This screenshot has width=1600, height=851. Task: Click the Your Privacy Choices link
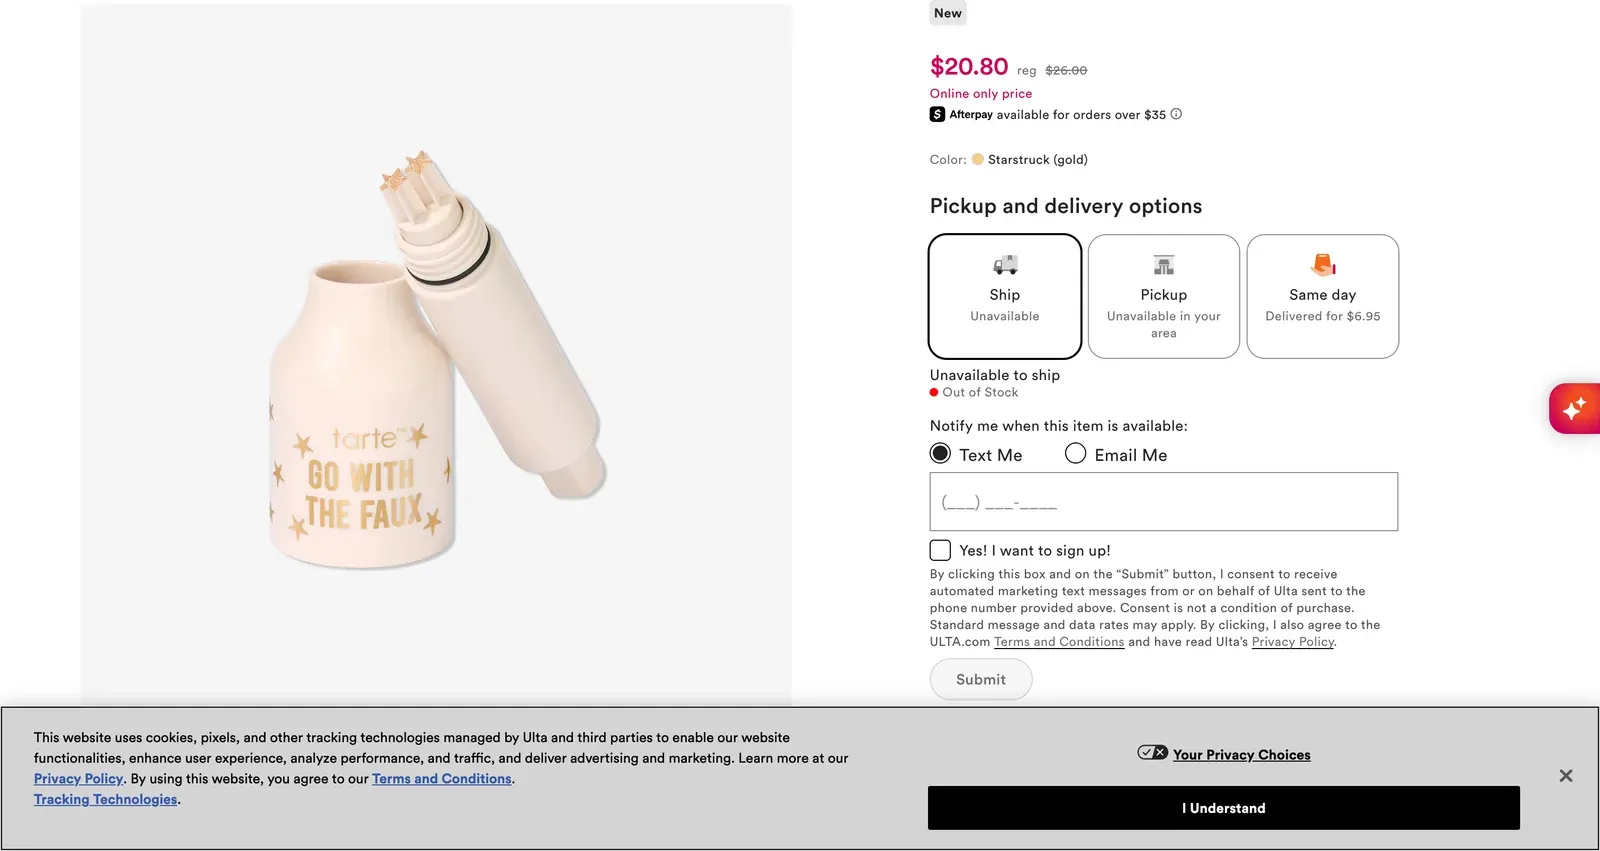click(1241, 754)
